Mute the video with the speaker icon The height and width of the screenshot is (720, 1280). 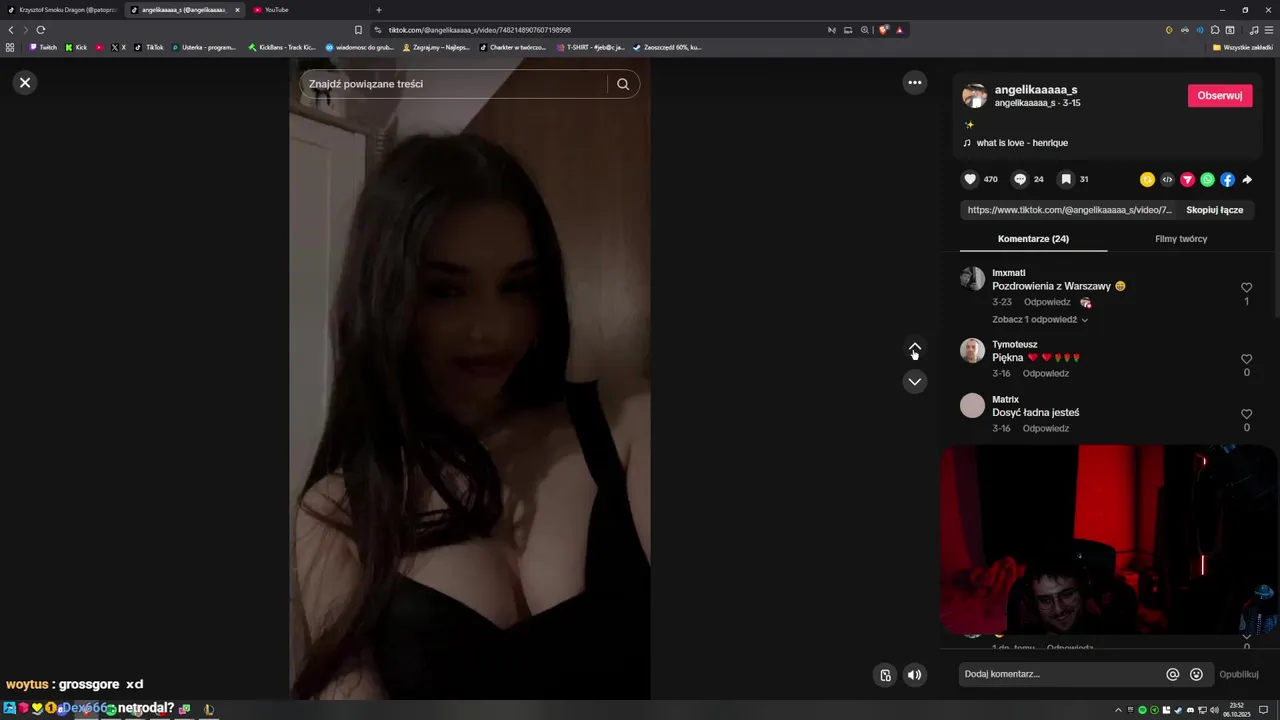coord(914,675)
